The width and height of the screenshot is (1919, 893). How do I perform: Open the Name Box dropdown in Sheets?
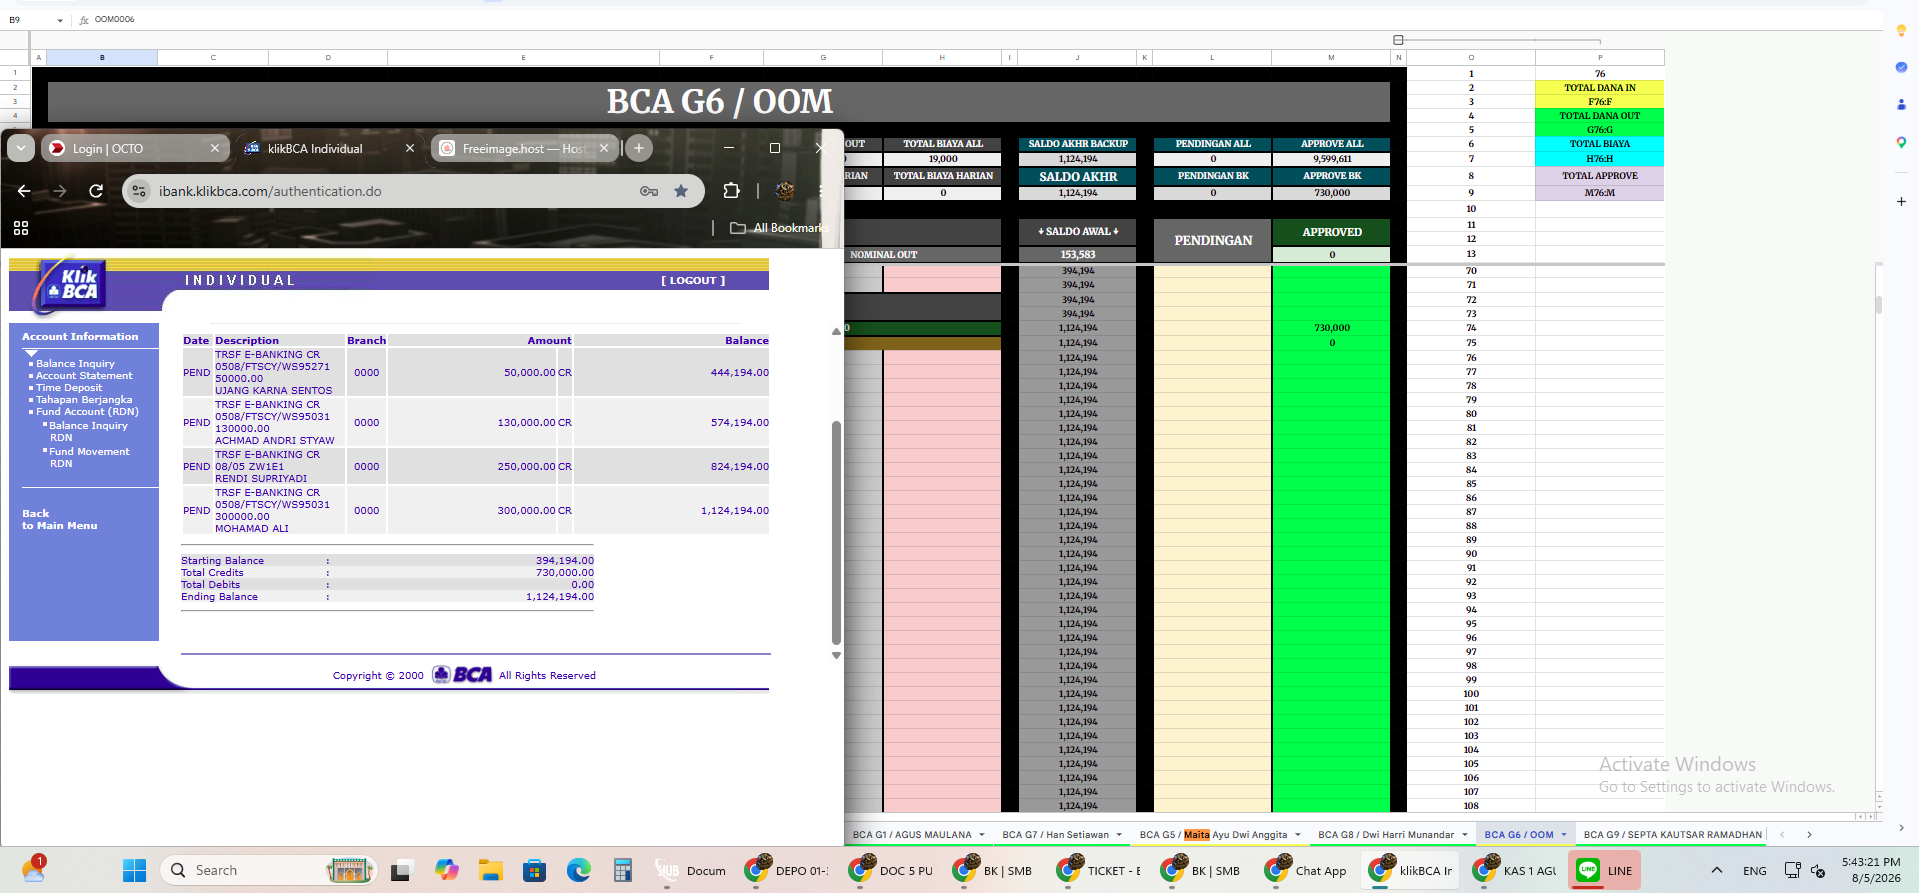tap(60, 20)
